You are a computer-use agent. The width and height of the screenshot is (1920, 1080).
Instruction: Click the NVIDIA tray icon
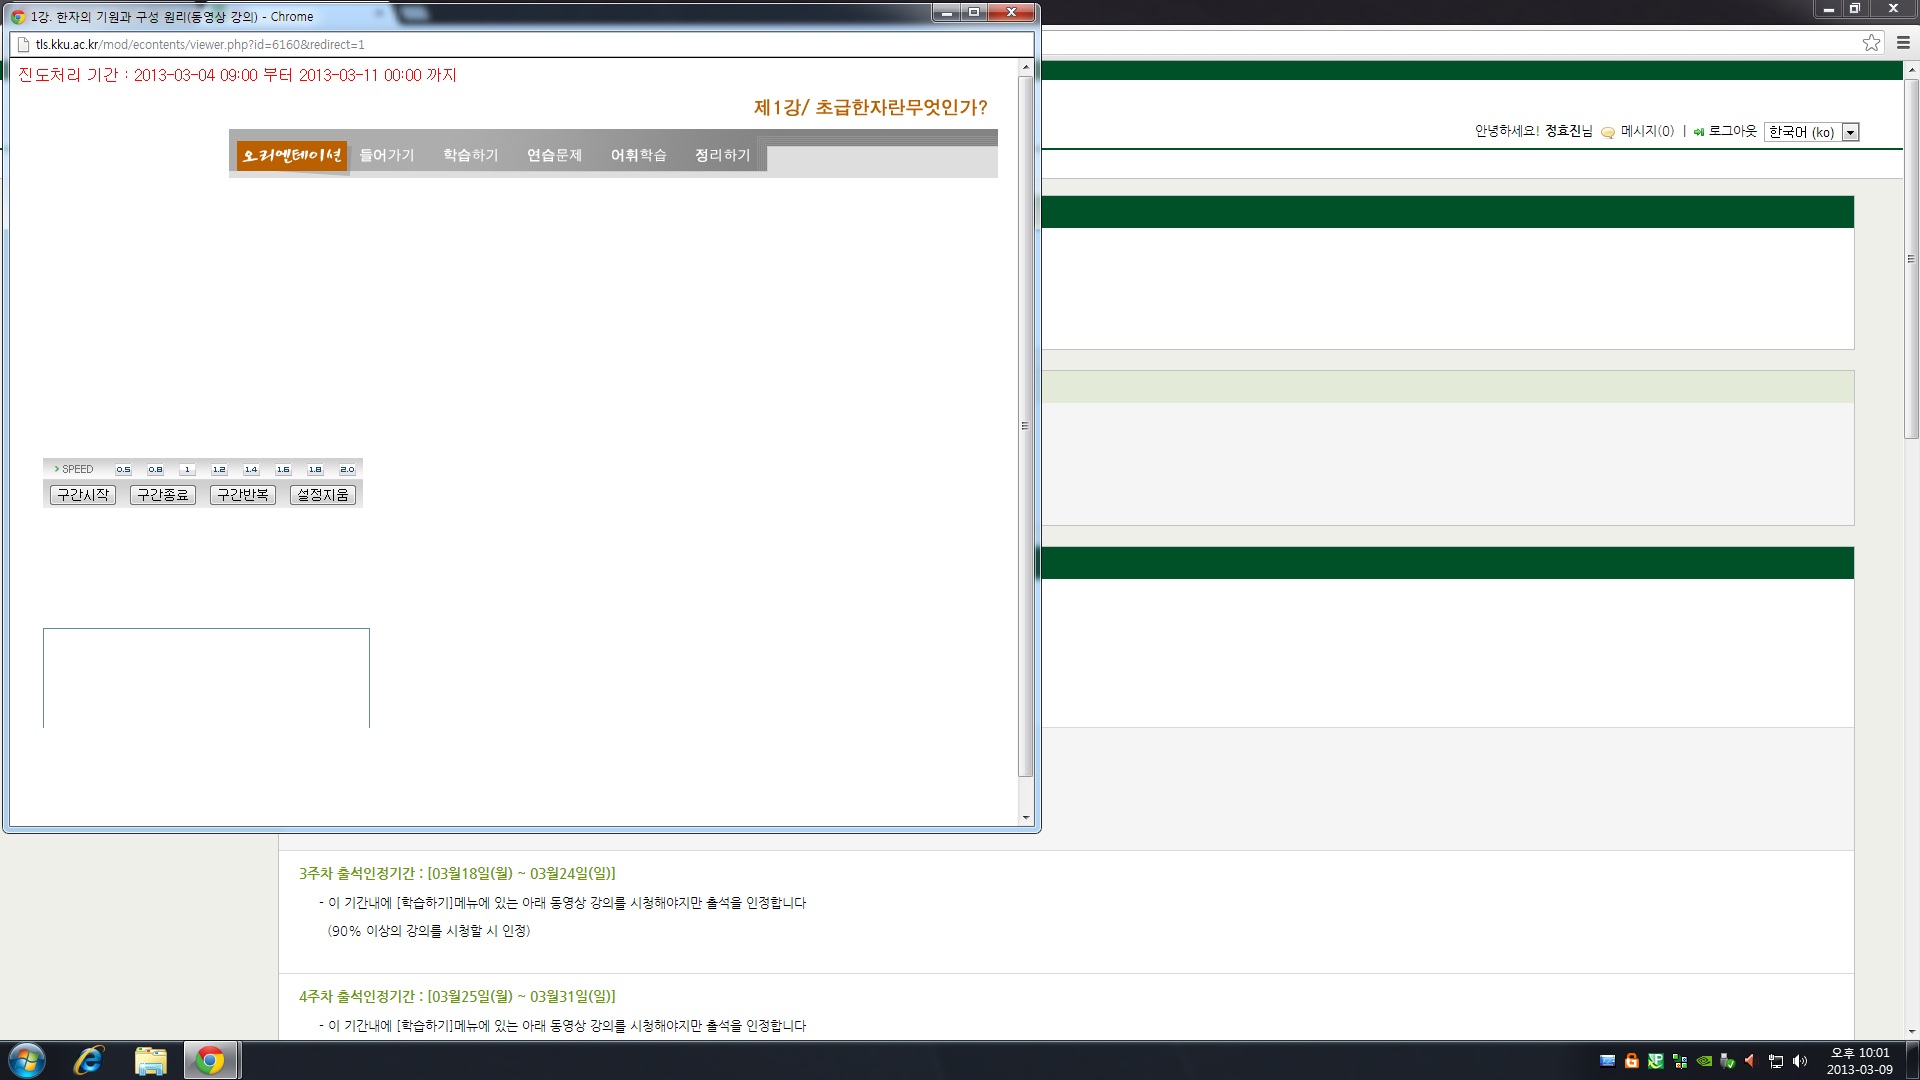click(1704, 1061)
